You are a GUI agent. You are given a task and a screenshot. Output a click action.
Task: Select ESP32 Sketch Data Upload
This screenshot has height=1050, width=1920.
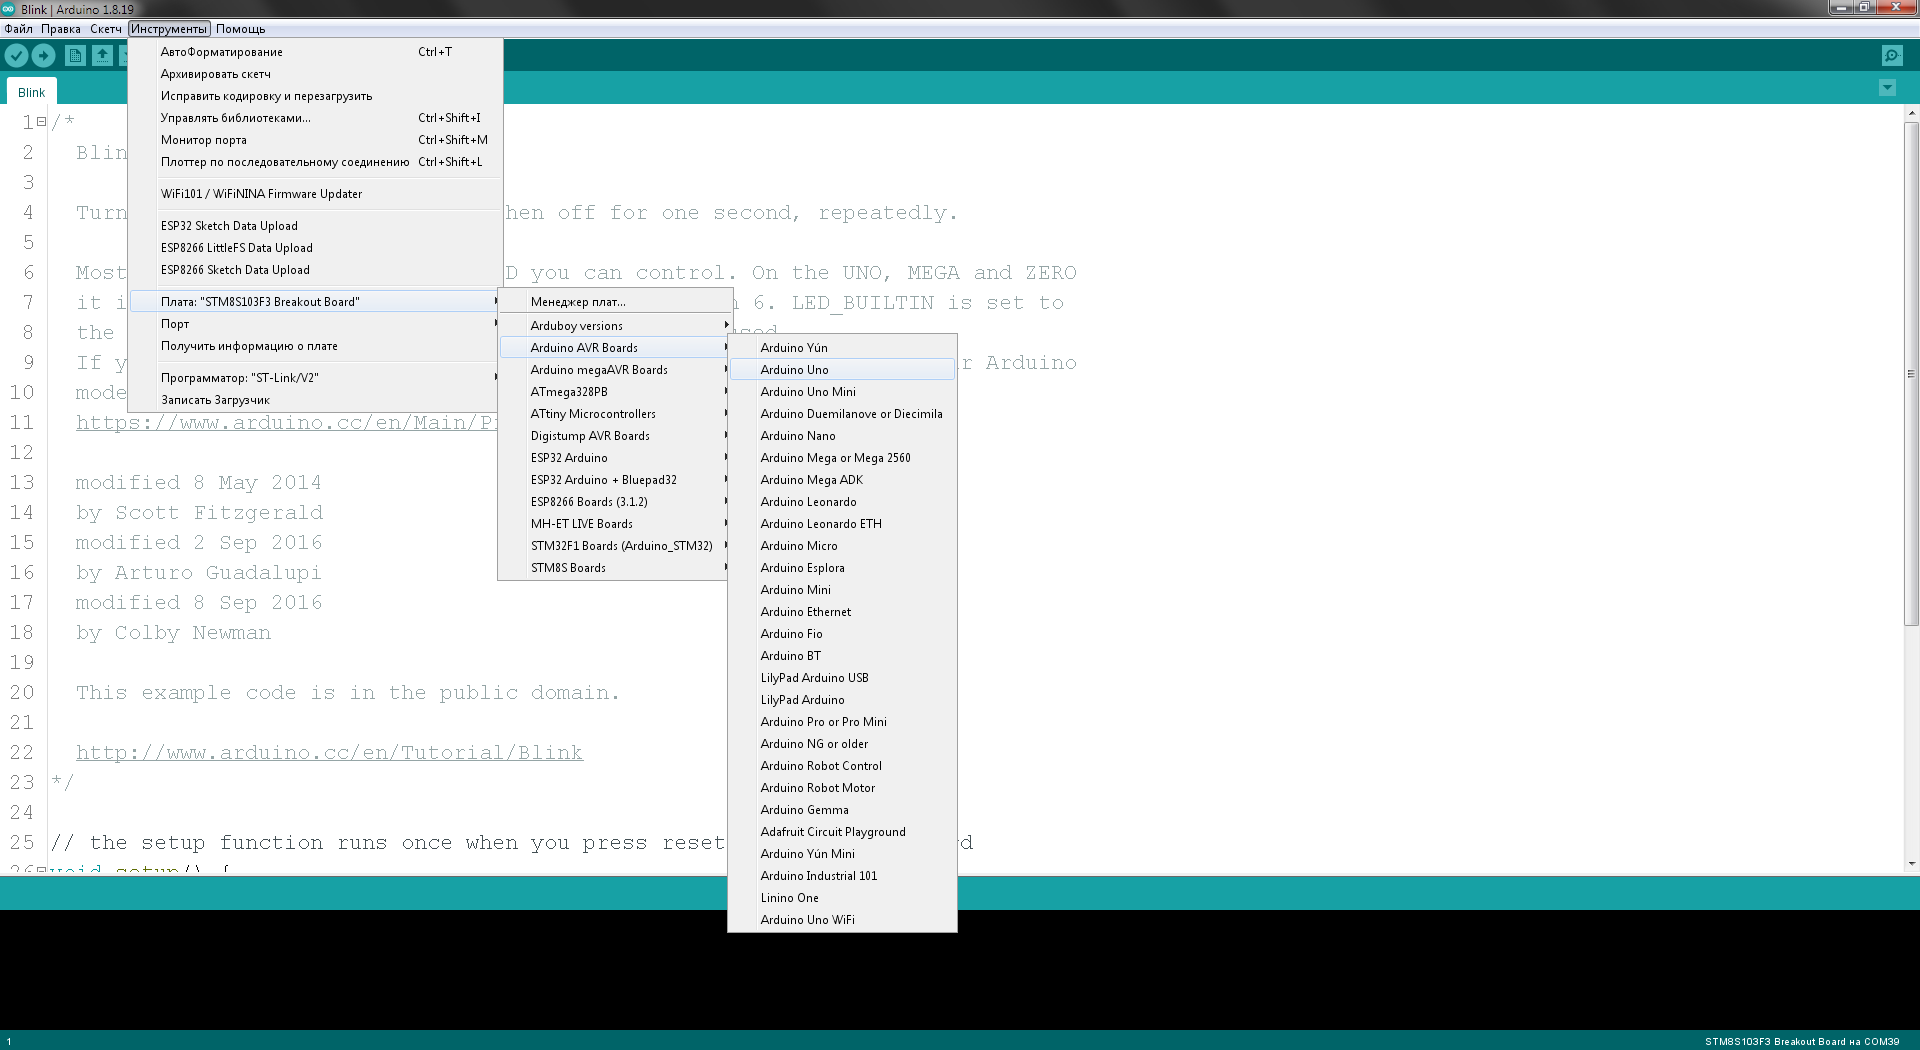coord(315,226)
